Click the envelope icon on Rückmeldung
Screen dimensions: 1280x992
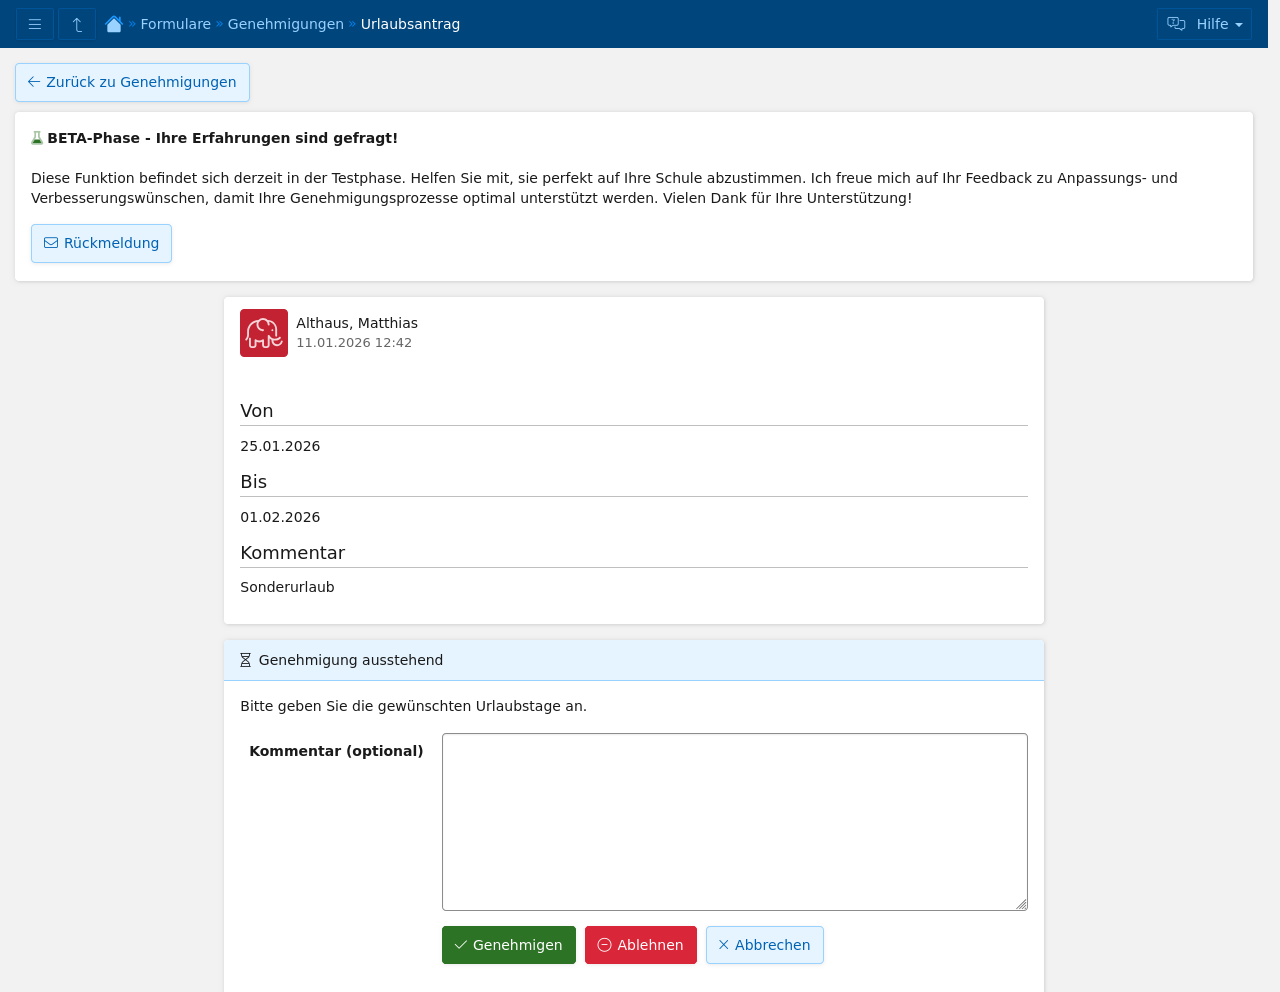coord(51,243)
